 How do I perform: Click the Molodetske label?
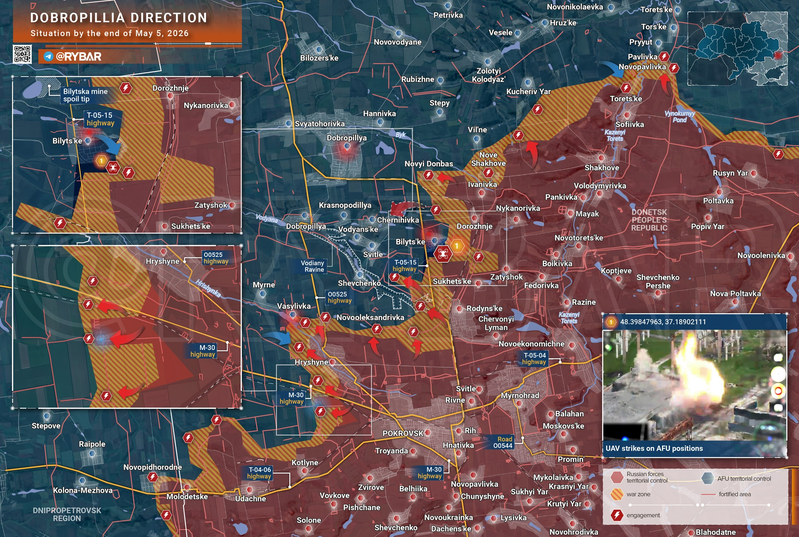(187, 497)
